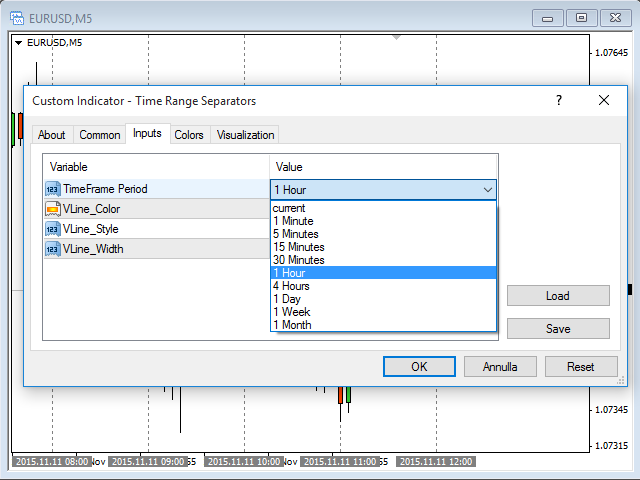The image size is (640, 480).
Task: Pick '15 Minutes' in the list
Action: click(x=298, y=247)
